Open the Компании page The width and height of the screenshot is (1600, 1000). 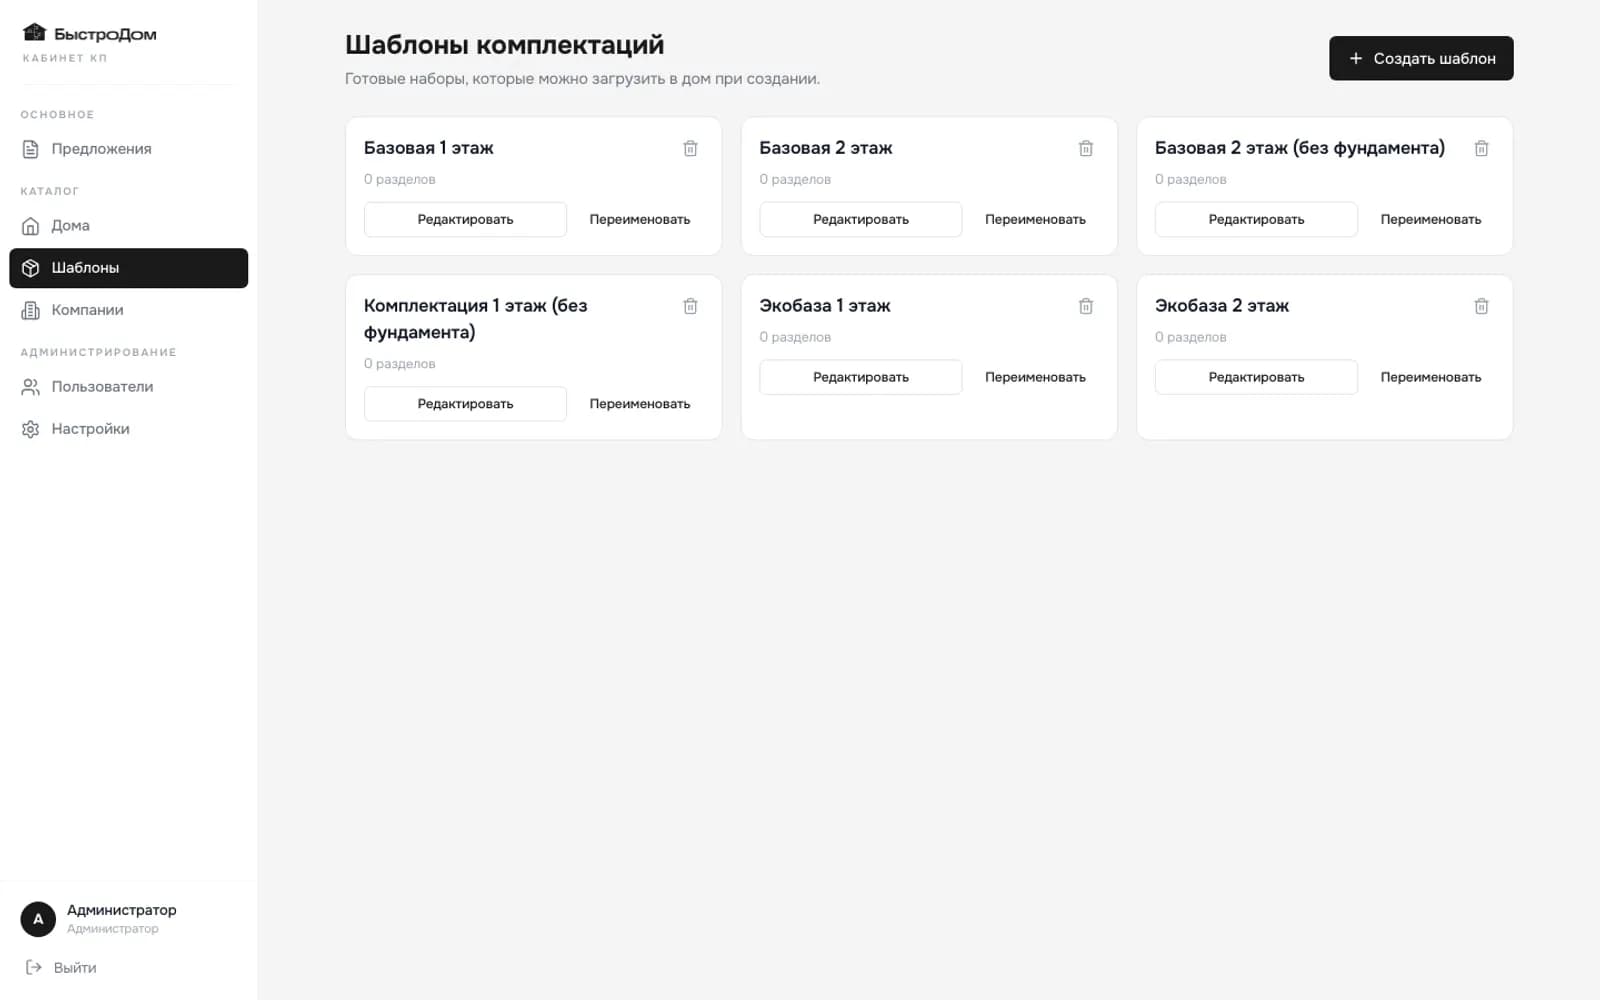pos(128,310)
